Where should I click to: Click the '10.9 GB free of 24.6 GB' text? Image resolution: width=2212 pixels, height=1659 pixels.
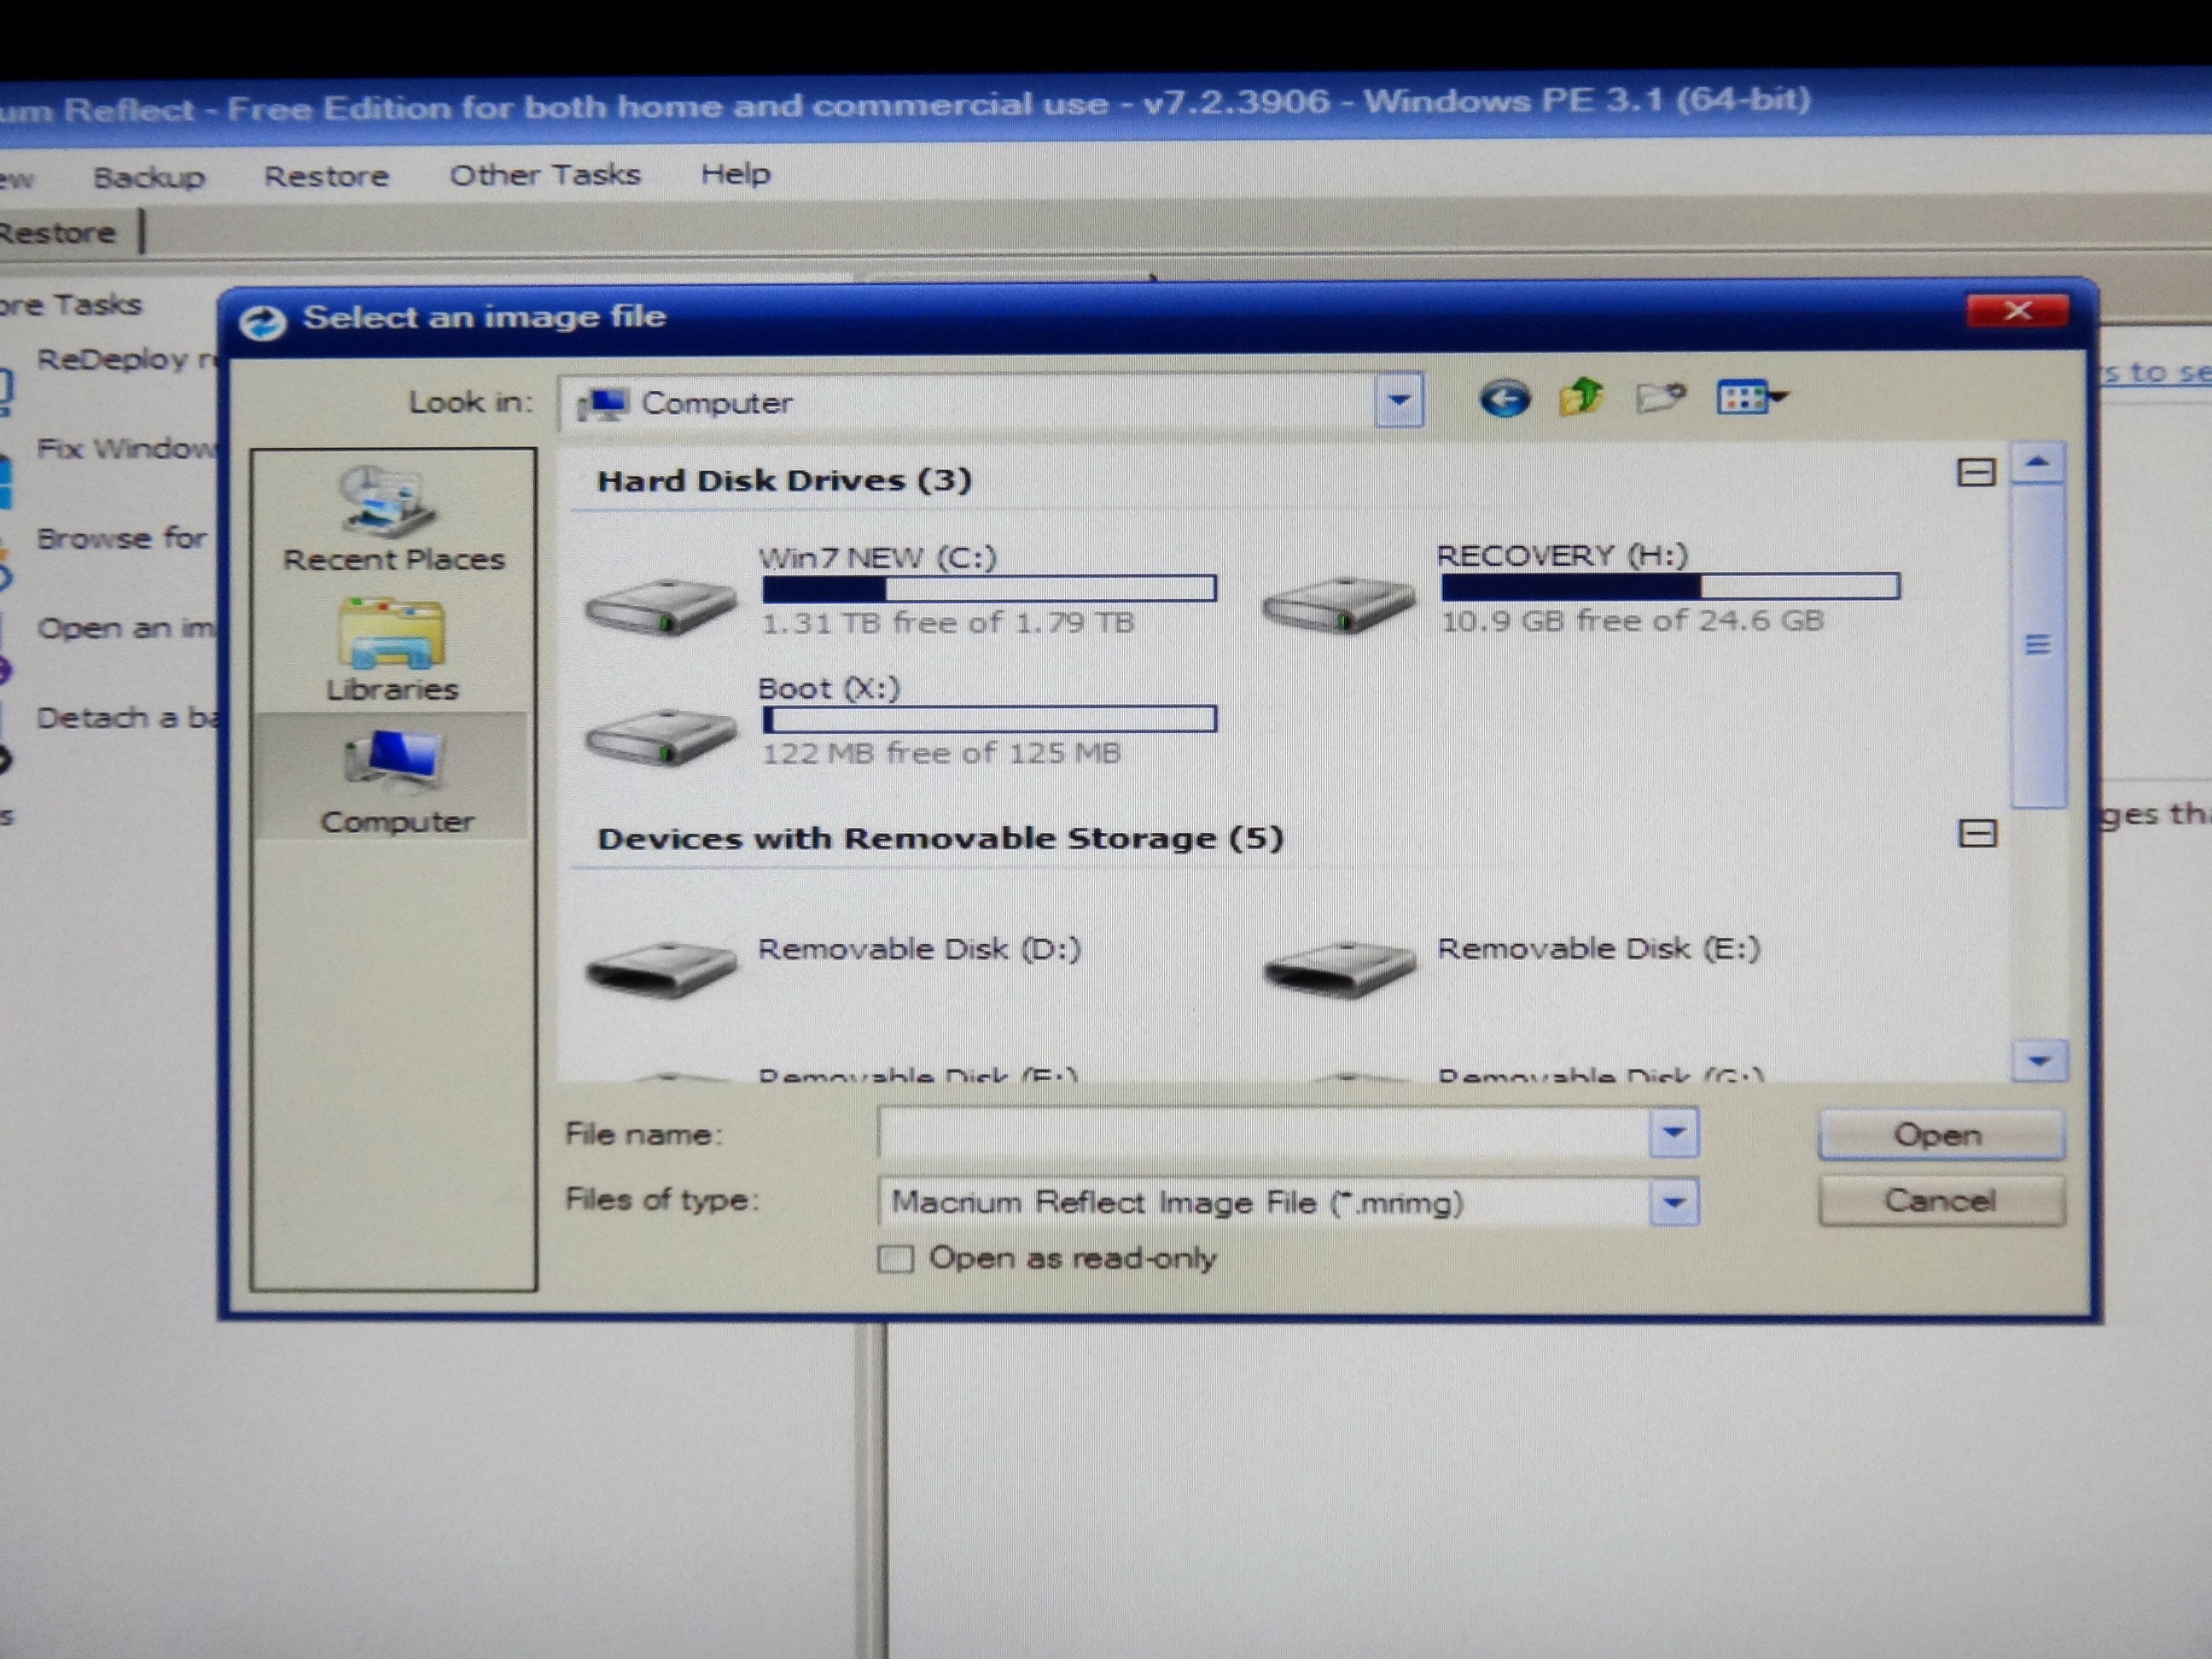(1632, 621)
